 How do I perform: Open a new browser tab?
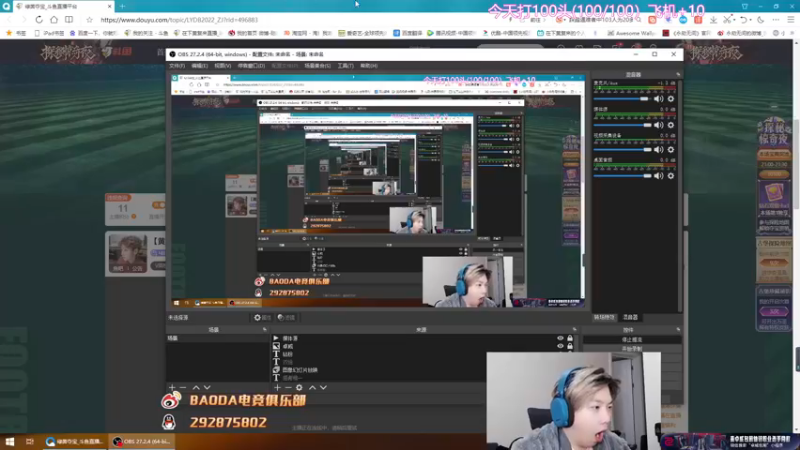click(x=122, y=6)
